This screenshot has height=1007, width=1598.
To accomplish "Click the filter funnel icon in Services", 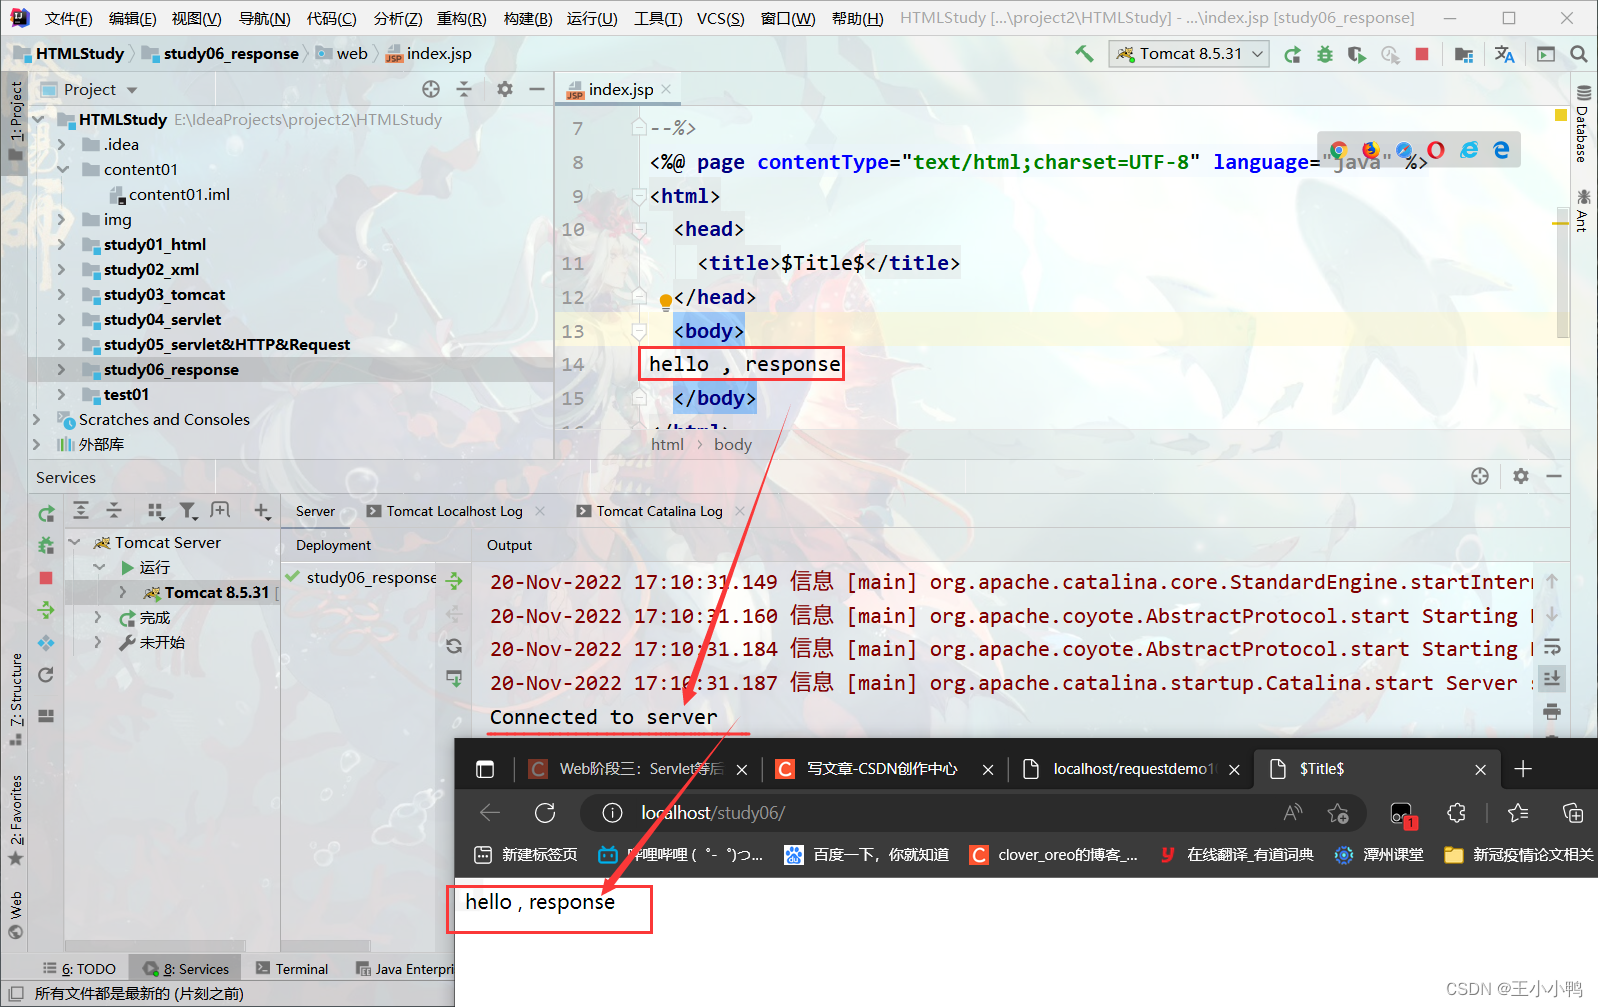I will (188, 511).
